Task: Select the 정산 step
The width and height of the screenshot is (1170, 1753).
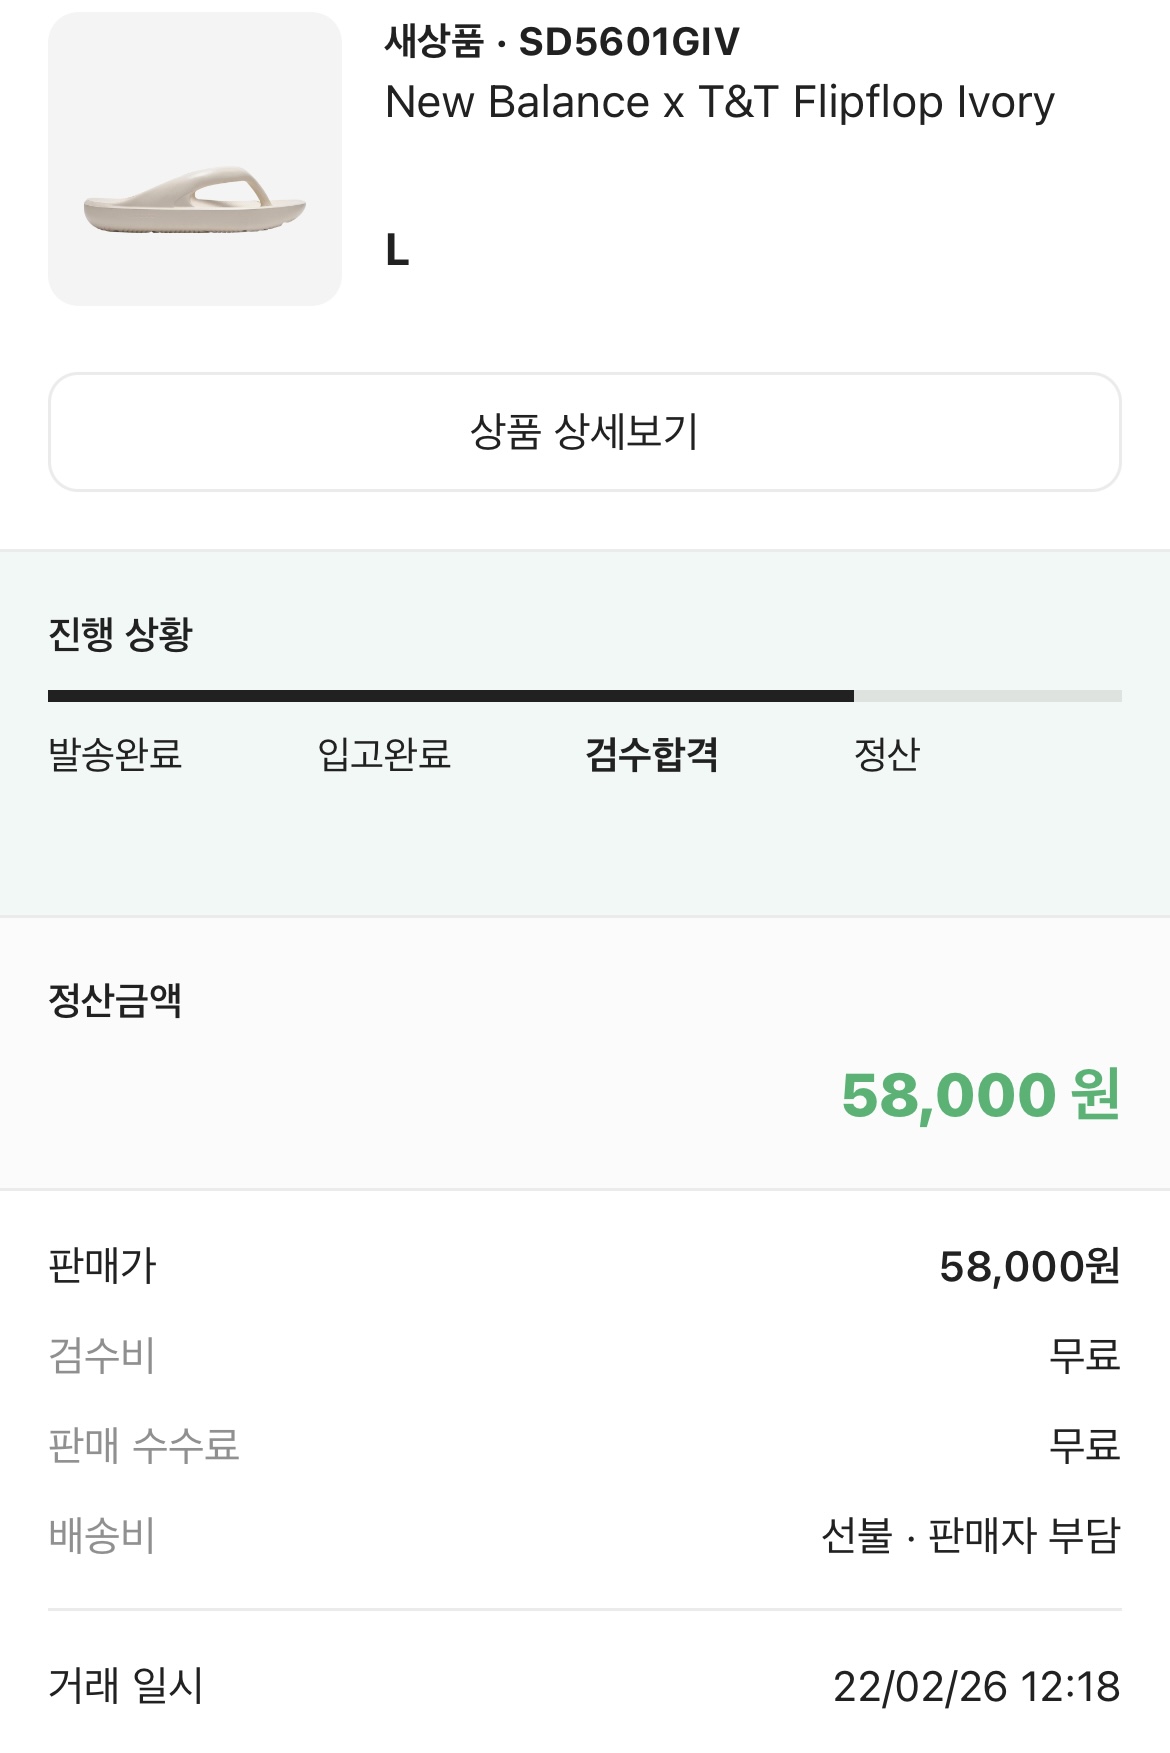Action: pyautogui.click(x=886, y=754)
